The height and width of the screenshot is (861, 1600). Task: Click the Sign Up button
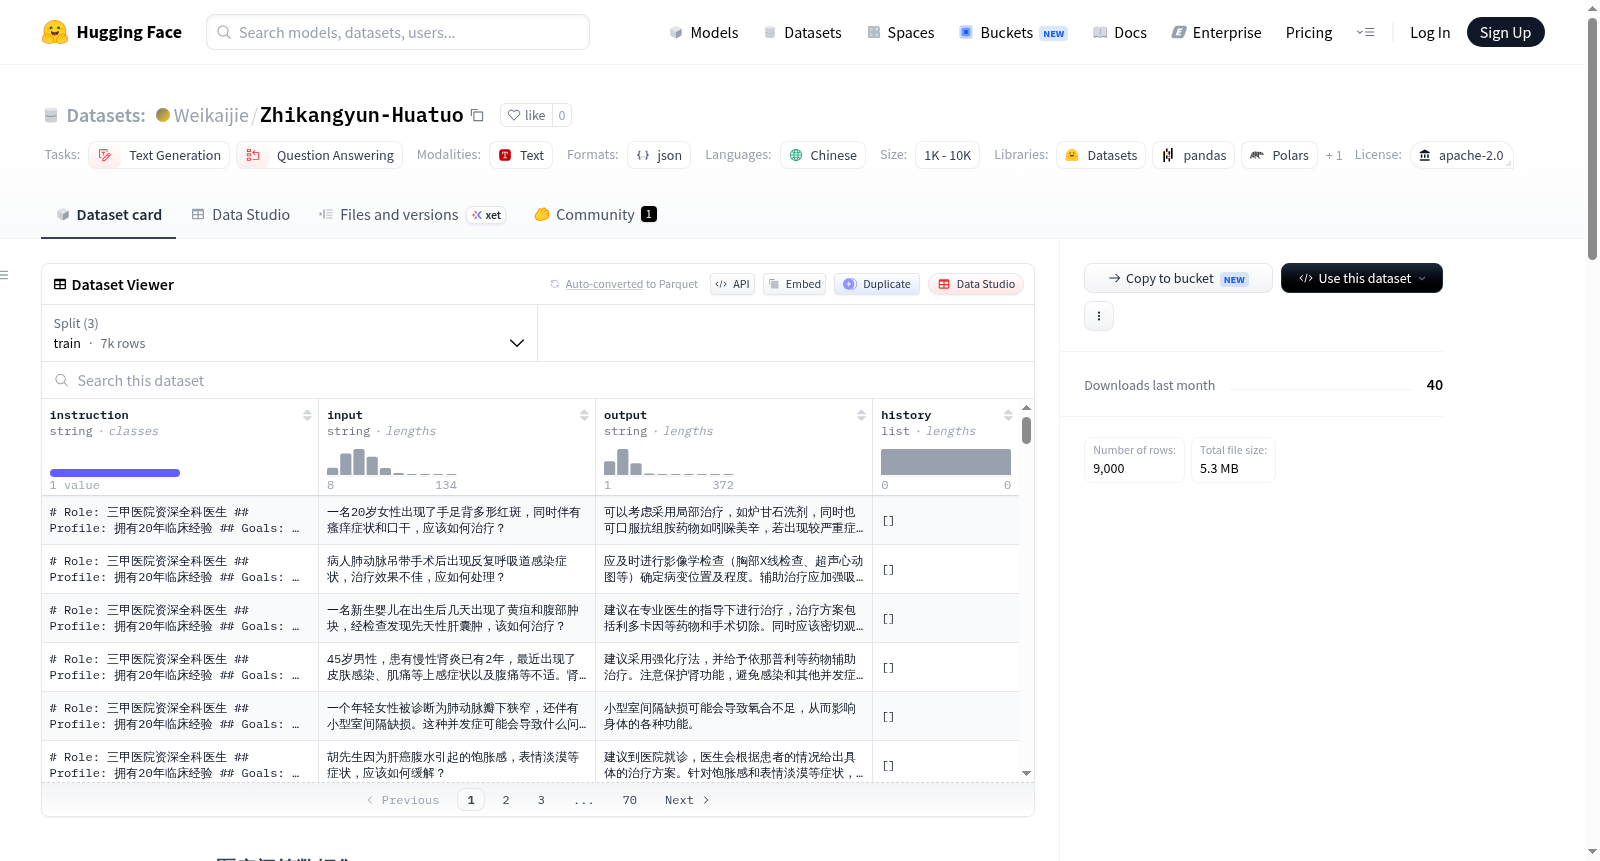(1505, 32)
